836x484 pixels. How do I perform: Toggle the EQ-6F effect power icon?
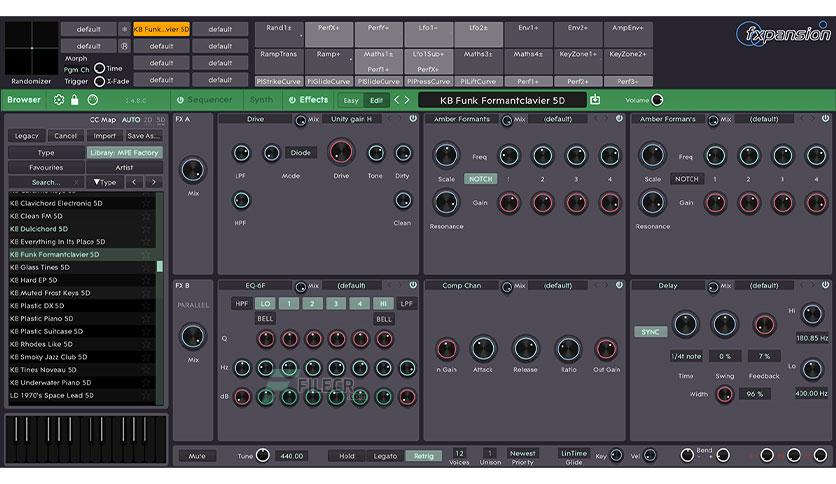pos(413,285)
